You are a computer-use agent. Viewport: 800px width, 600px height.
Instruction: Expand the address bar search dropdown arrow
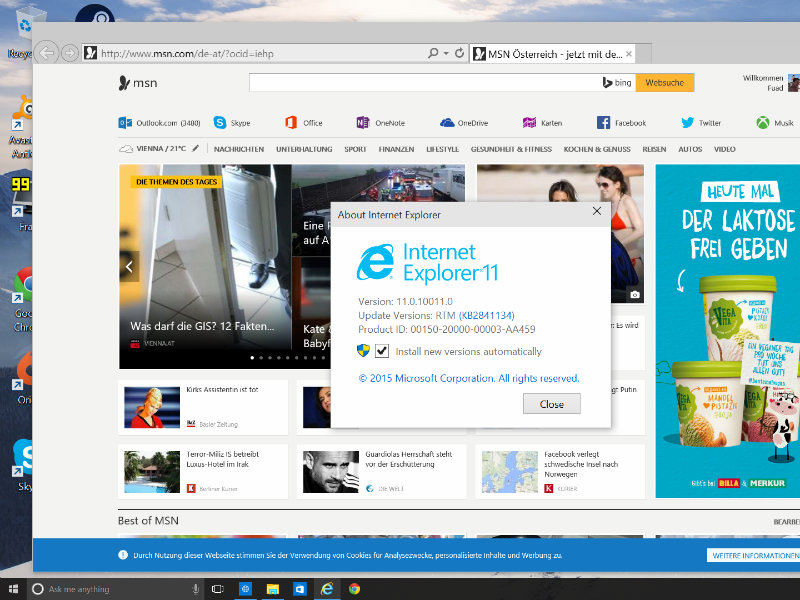pos(444,53)
